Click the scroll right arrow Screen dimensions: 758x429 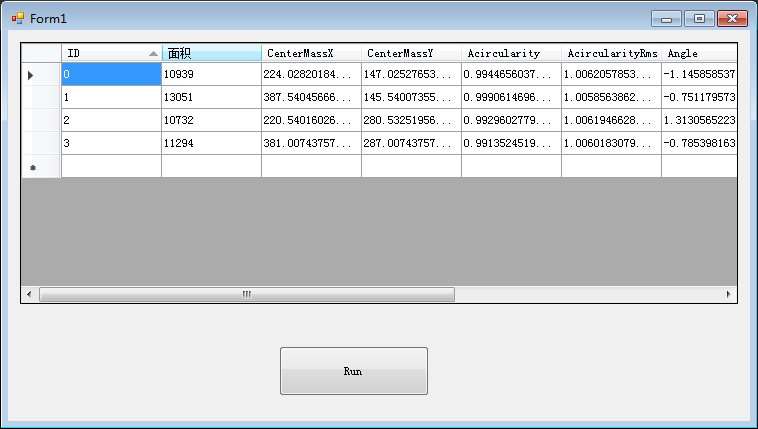[x=728, y=295]
